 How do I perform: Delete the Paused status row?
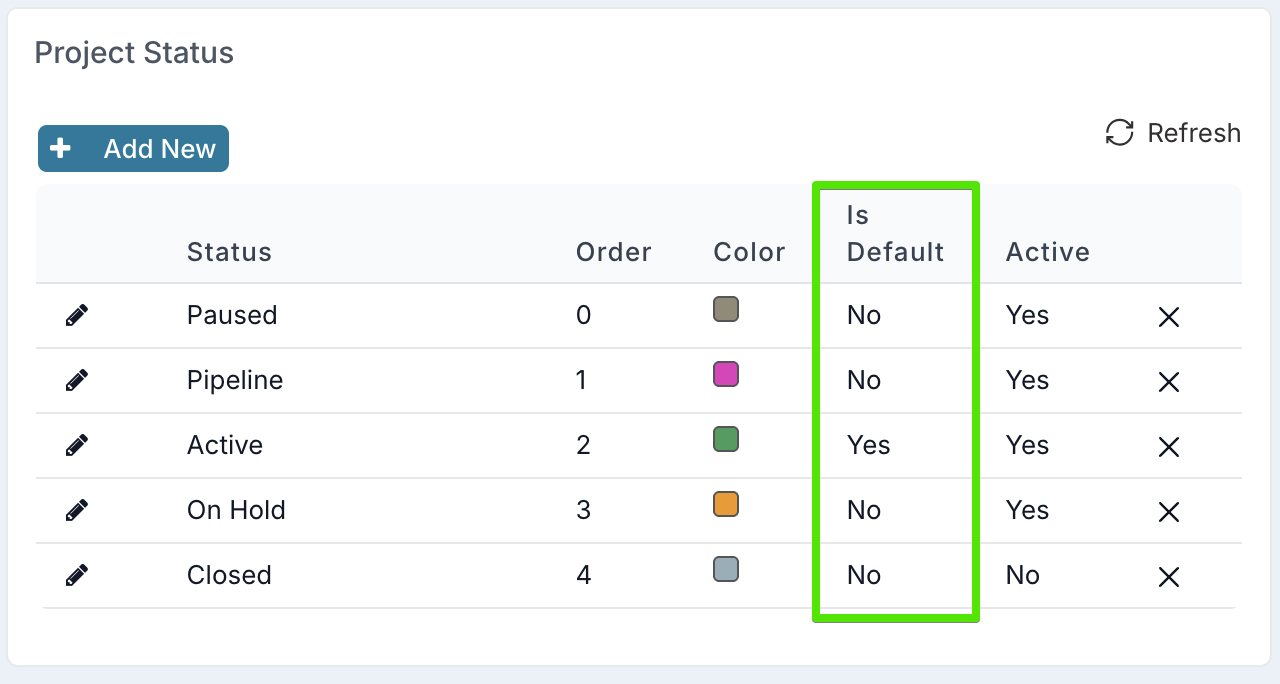pos(1169,317)
